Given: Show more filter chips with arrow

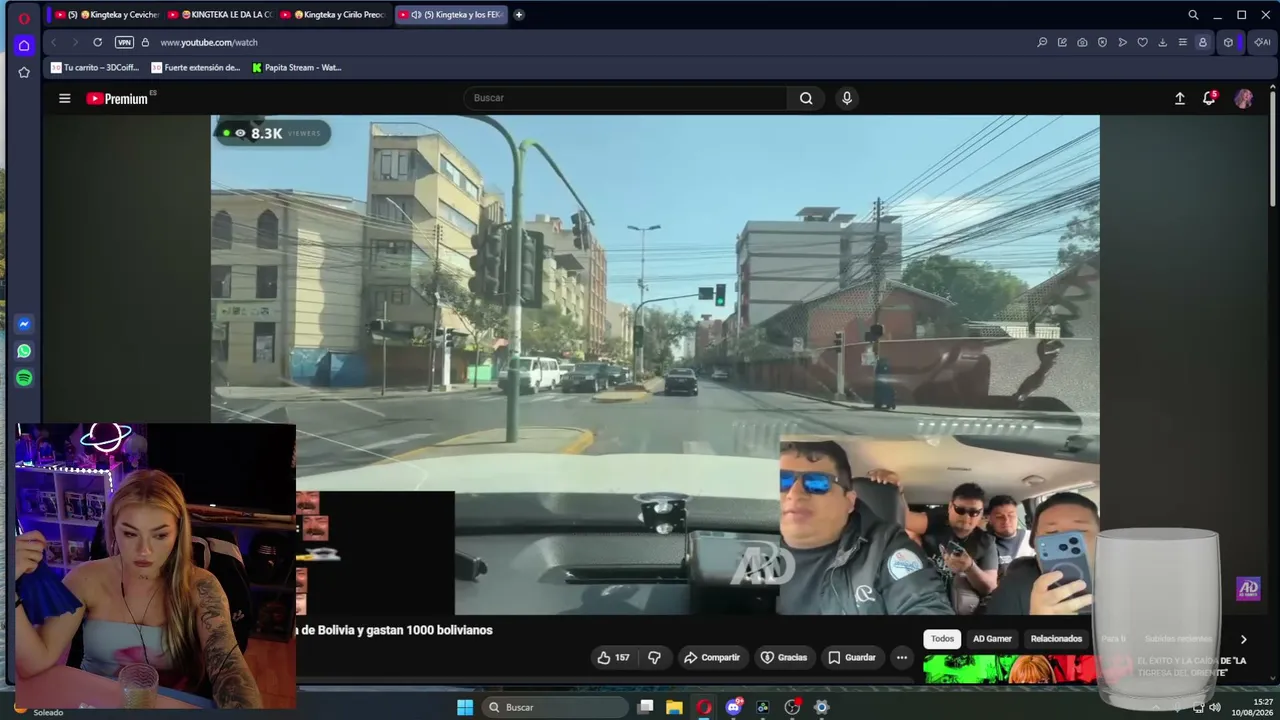Looking at the screenshot, I should (1243, 639).
